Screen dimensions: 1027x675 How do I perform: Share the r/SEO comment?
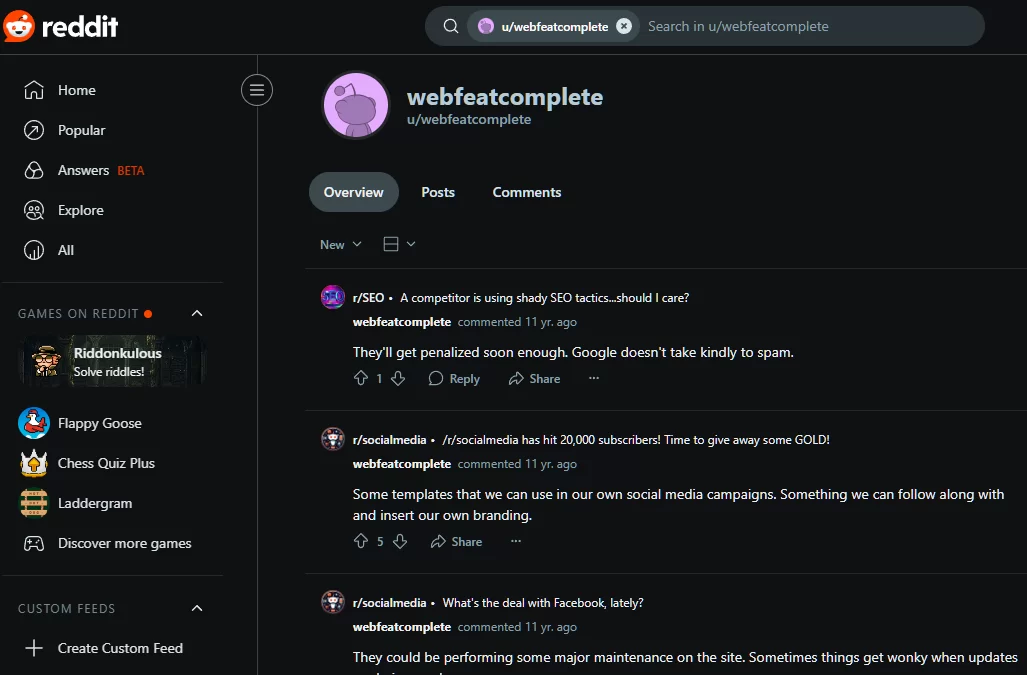534,379
